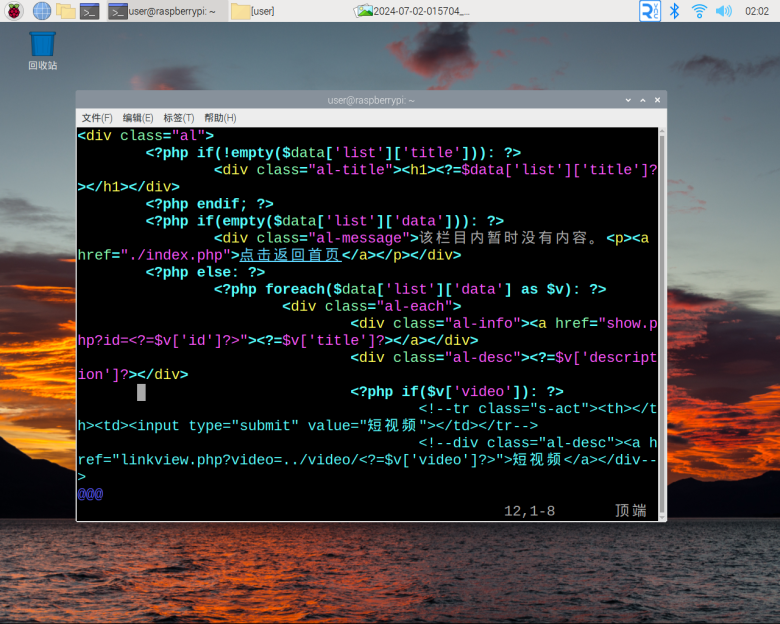
Task: Click the if(!empty($data['list']['title'])) line
Action: point(333,152)
